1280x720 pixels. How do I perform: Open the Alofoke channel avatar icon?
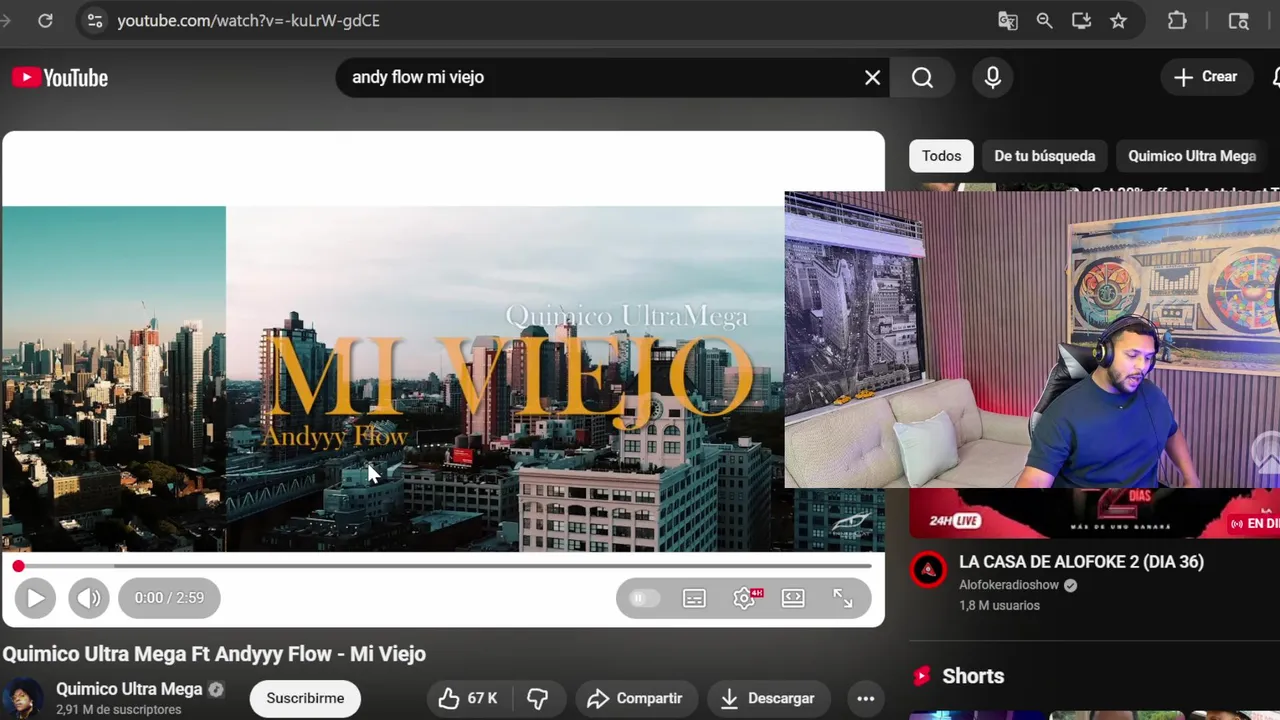tap(929, 570)
